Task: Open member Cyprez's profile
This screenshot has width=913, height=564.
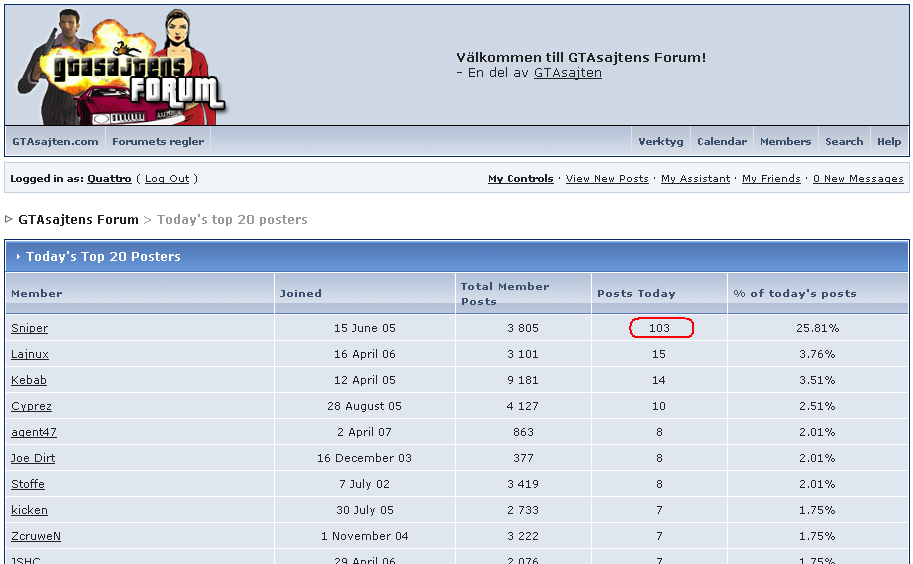Action: [31, 406]
